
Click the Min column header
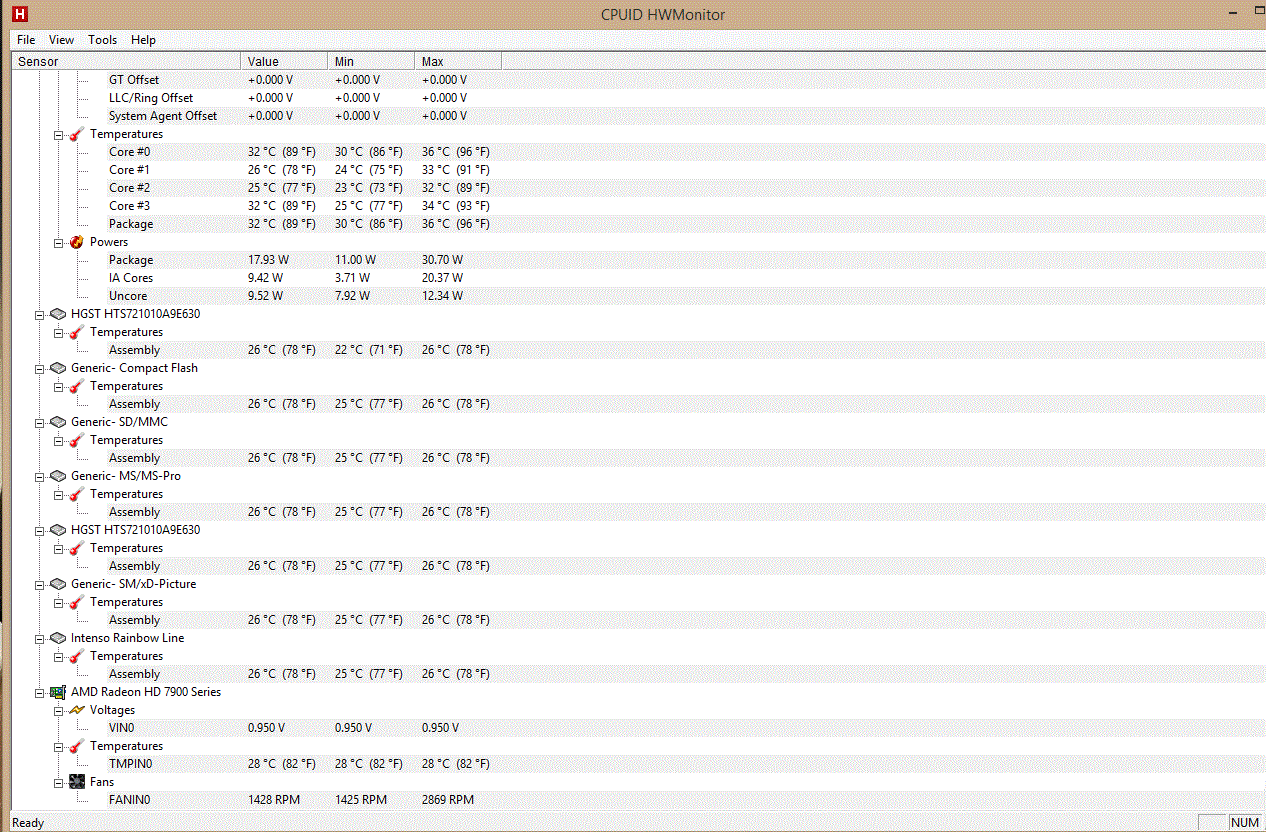(372, 62)
